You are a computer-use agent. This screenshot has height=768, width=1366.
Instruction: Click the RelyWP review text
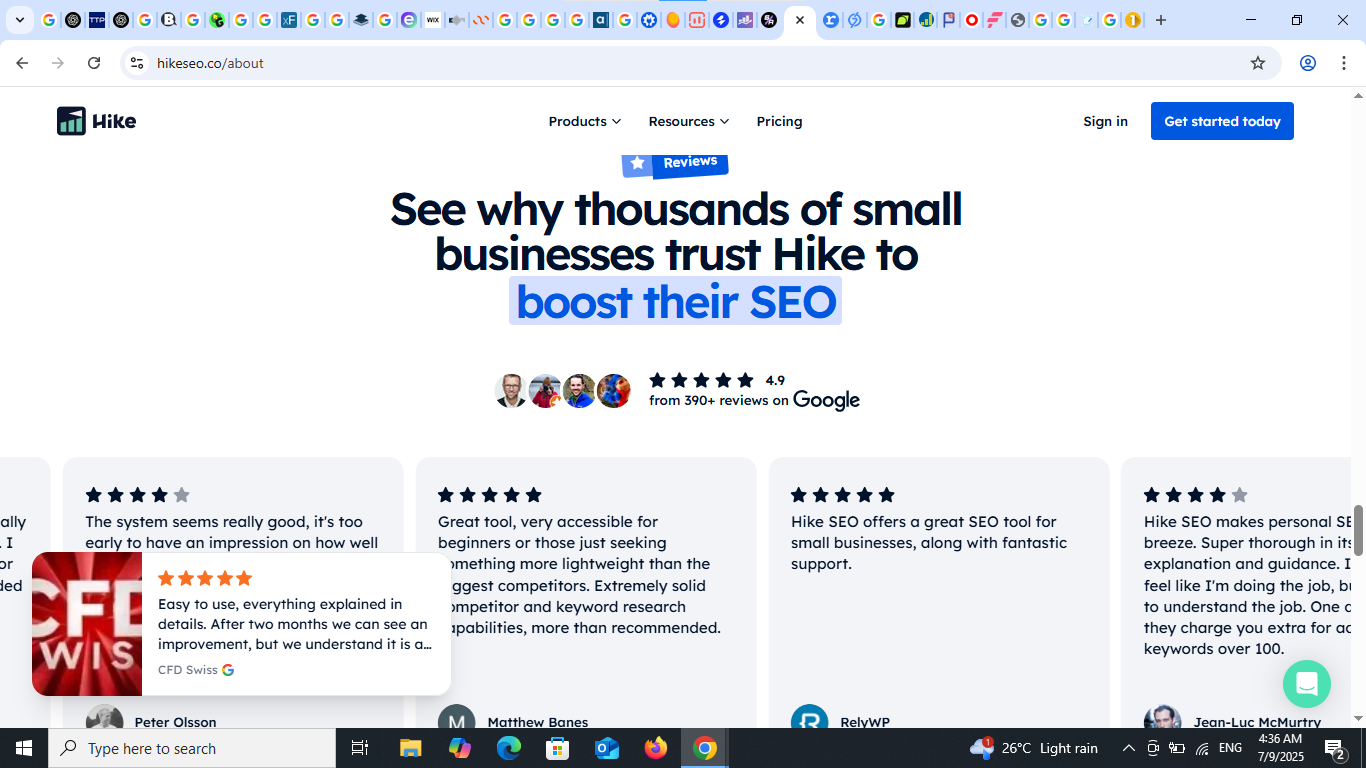929,543
